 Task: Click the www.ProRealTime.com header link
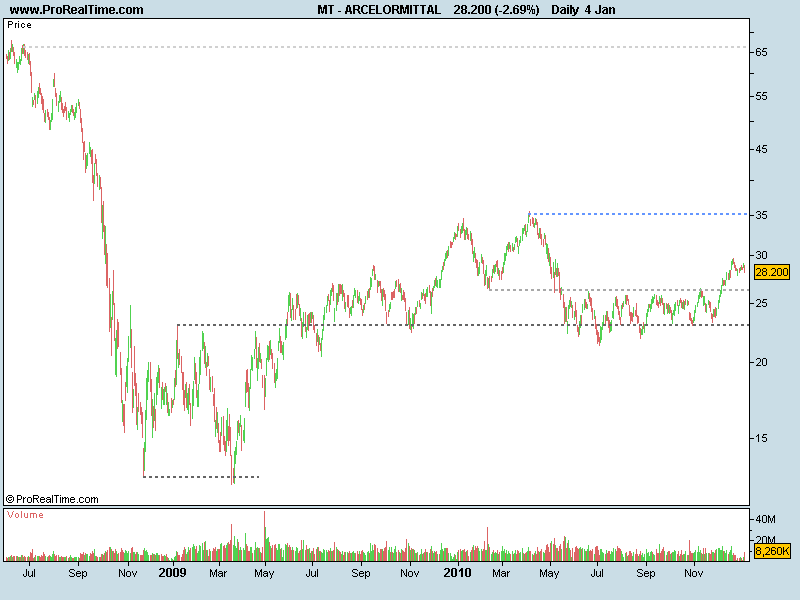(77, 10)
